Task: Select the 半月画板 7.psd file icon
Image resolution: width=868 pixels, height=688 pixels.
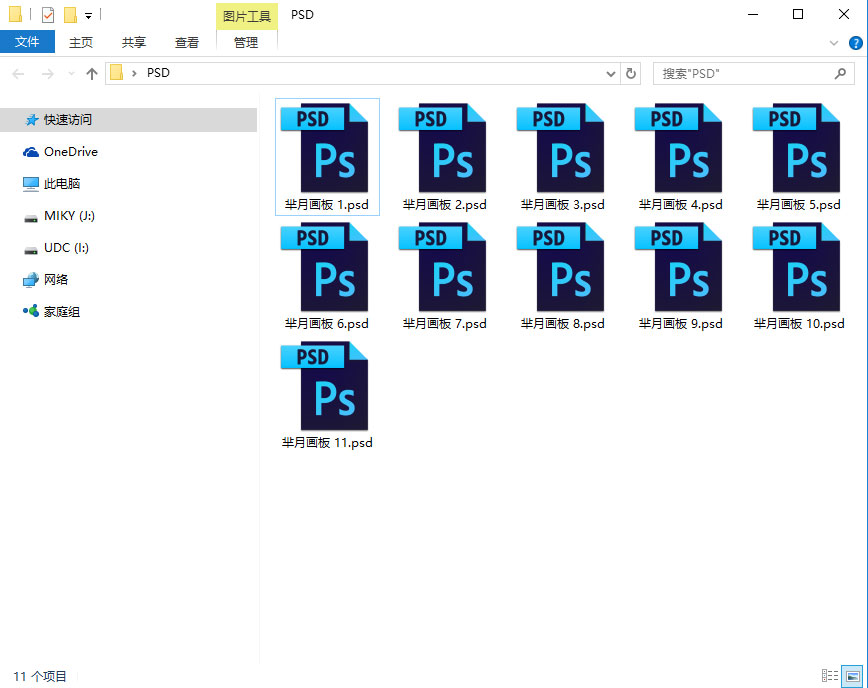Action: 442,267
